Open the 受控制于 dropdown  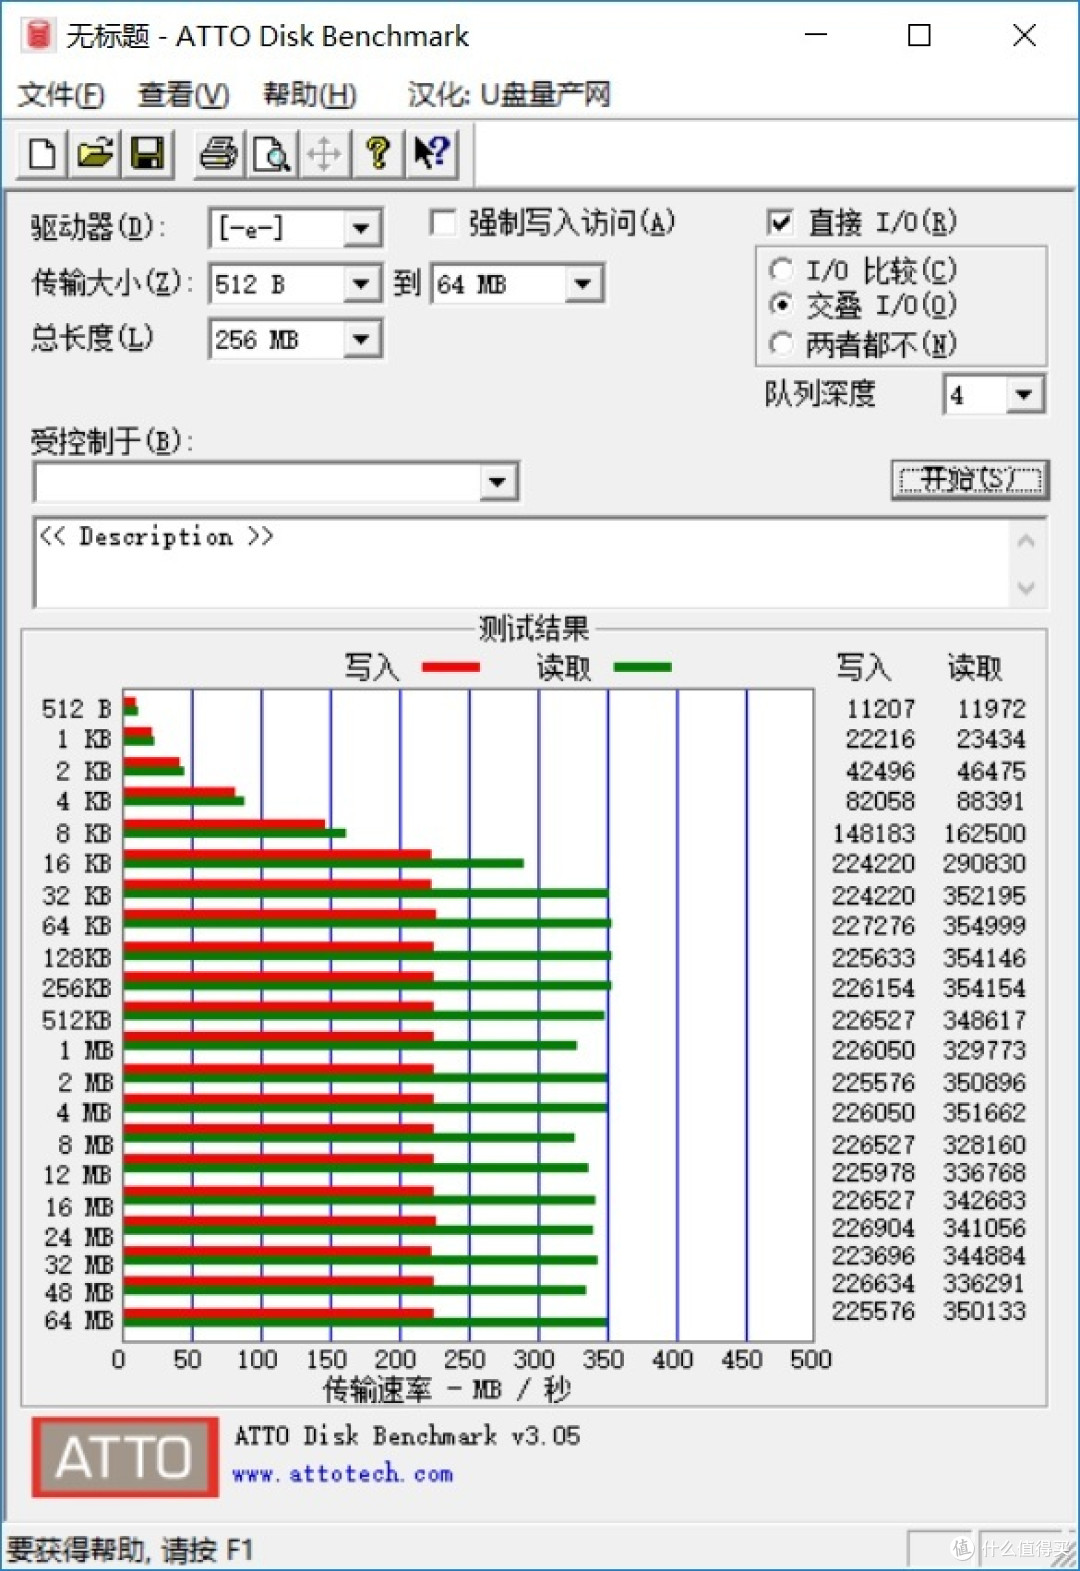pos(498,483)
